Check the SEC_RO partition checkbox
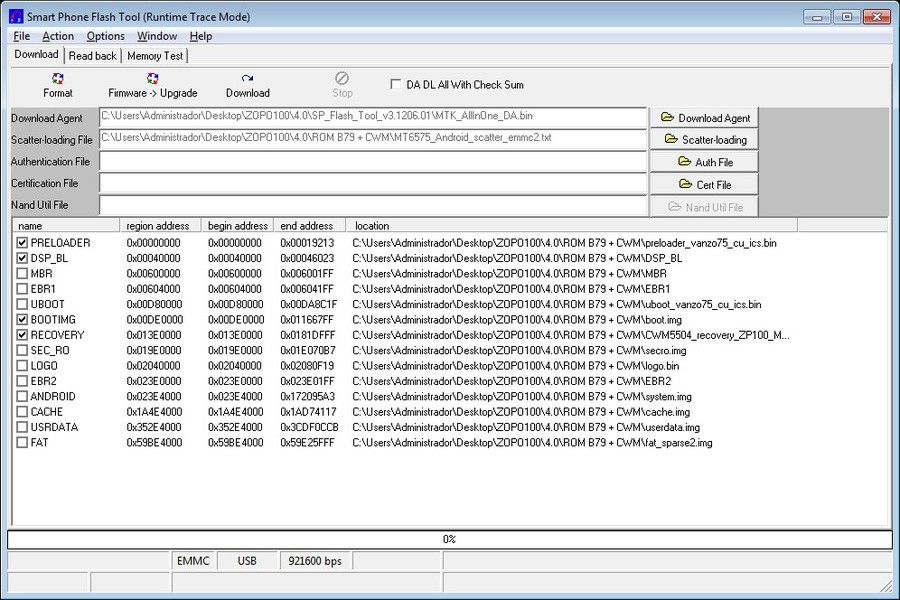The image size is (900, 600). point(22,350)
